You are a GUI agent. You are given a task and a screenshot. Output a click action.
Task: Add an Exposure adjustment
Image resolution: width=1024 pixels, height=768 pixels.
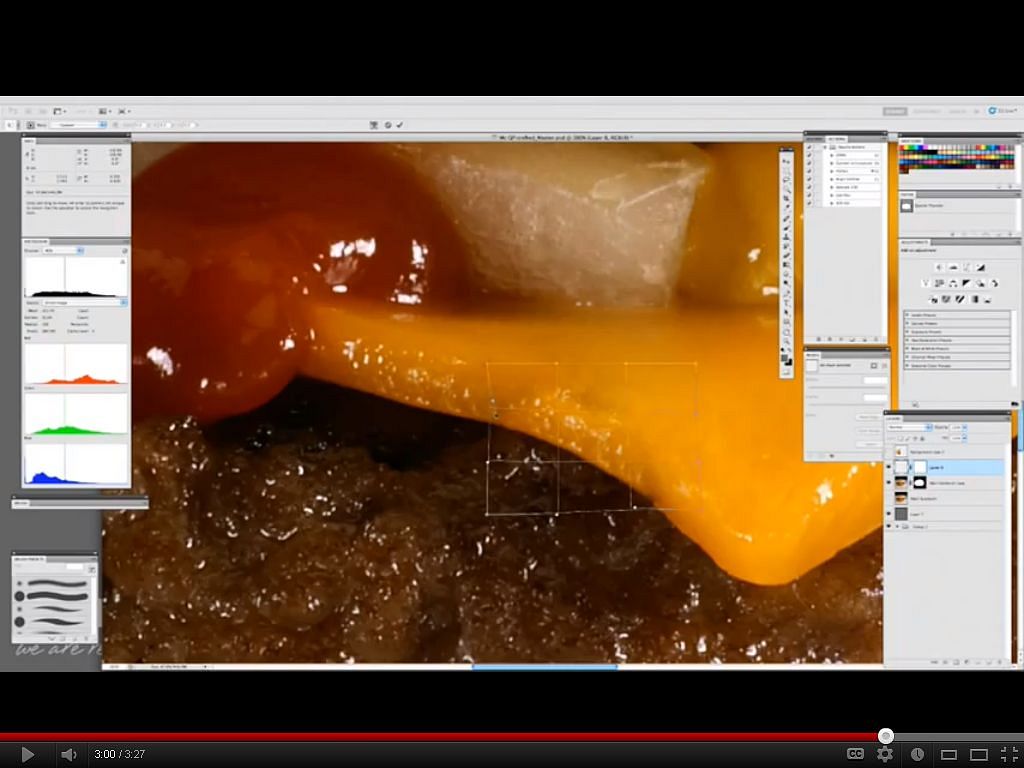tap(980, 267)
